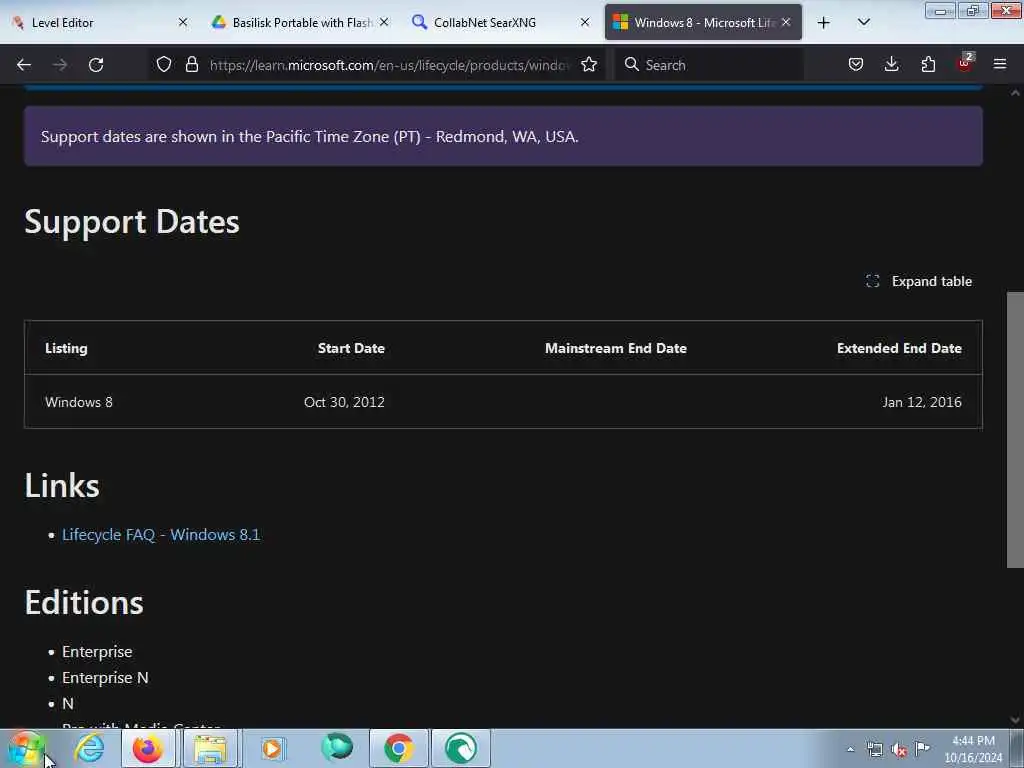Go back to the previous page

[24, 65]
